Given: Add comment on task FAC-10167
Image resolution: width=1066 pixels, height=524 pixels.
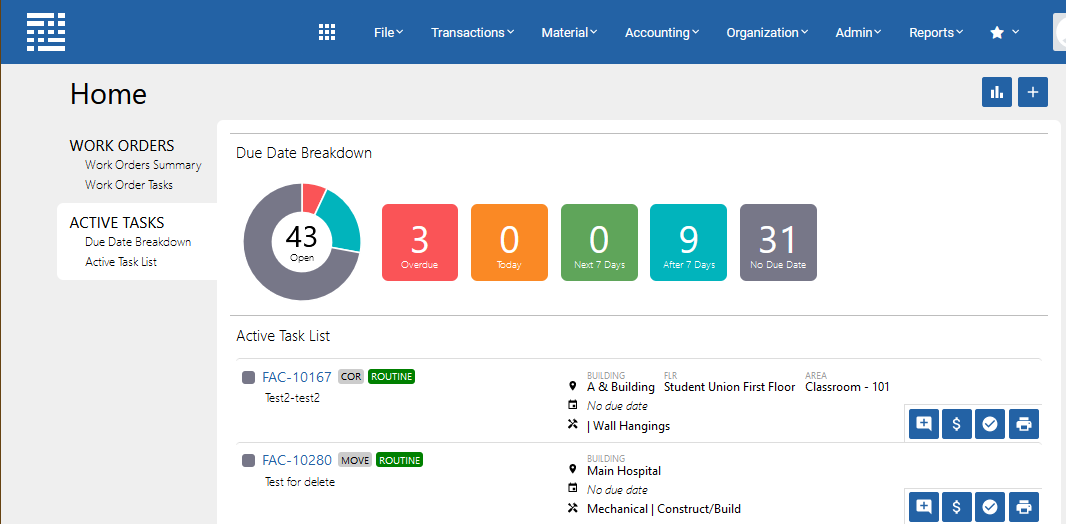Looking at the screenshot, I should click(923, 424).
